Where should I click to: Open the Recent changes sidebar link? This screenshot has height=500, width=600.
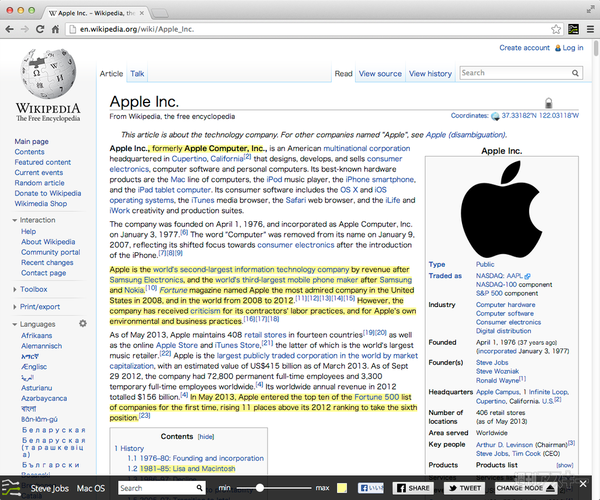tap(47, 262)
